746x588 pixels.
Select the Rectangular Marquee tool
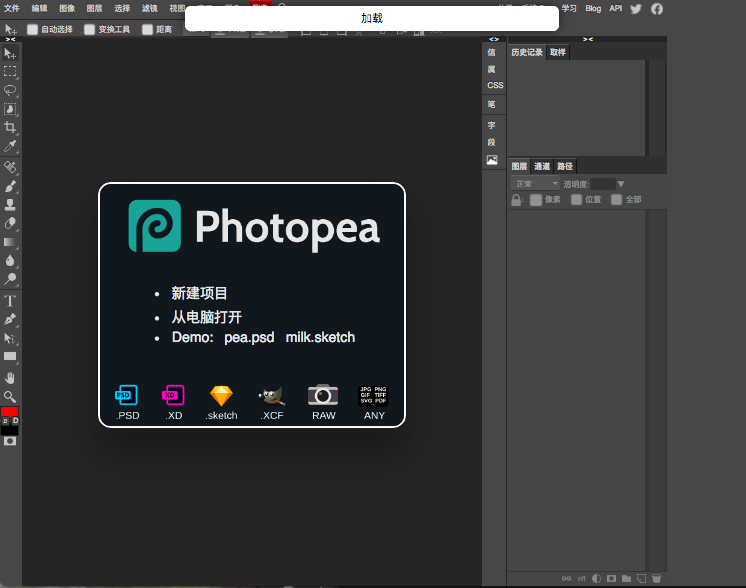tap(10, 72)
